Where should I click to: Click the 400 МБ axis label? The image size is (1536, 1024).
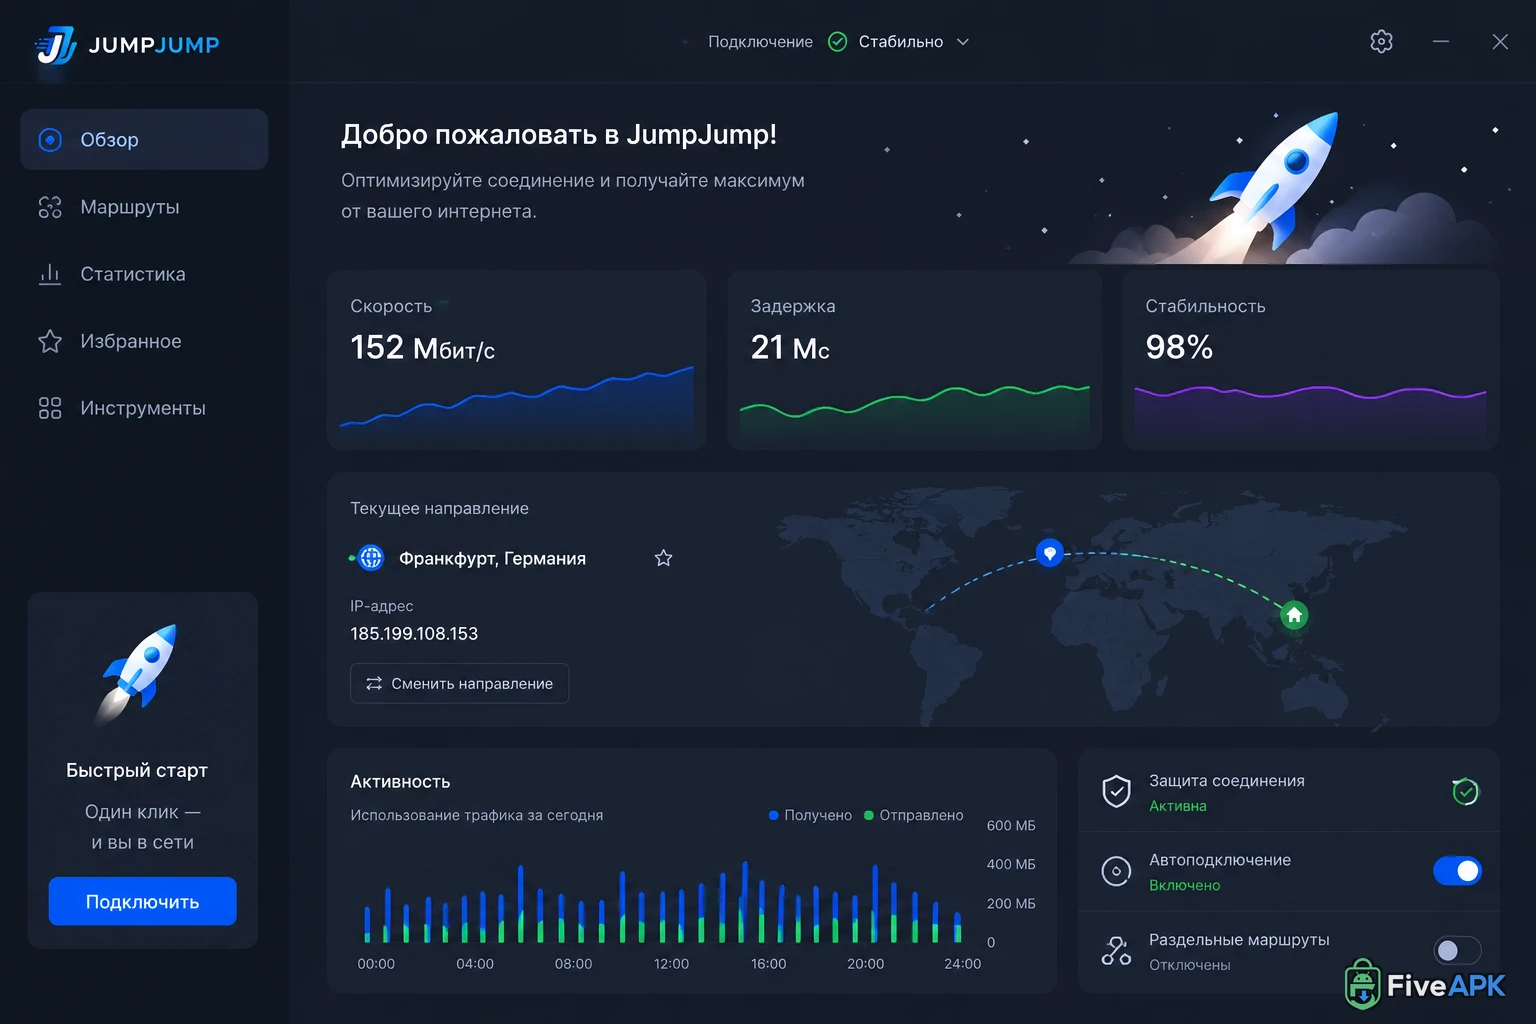(x=1011, y=864)
